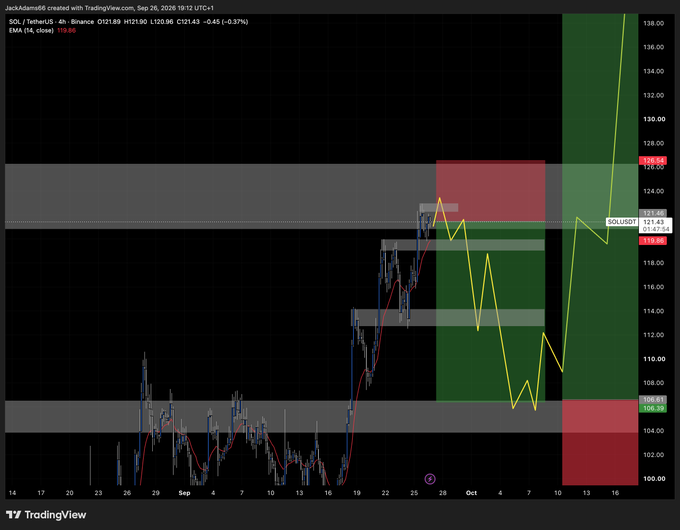The height and width of the screenshot is (530, 680).
Task: Click the 28 date on the time axis
Action: pyautogui.click(x=442, y=493)
